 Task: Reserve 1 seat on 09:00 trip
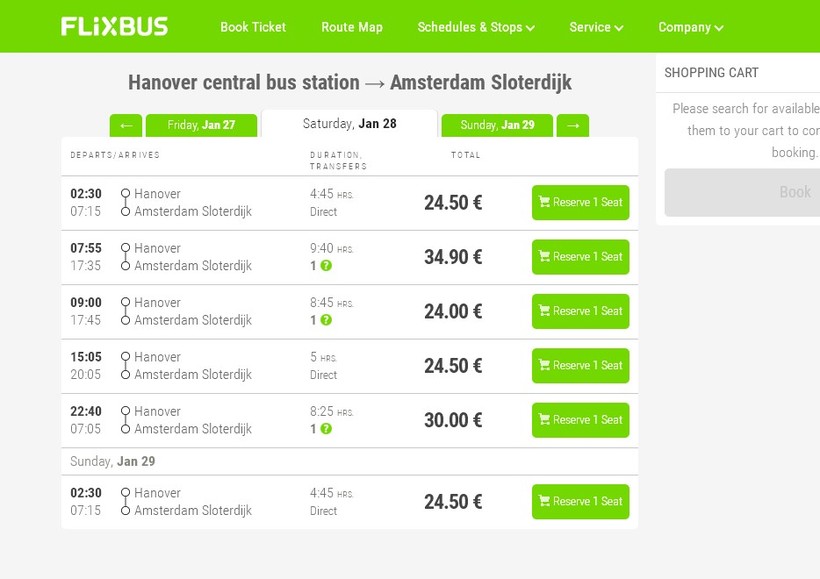[x=580, y=311]
